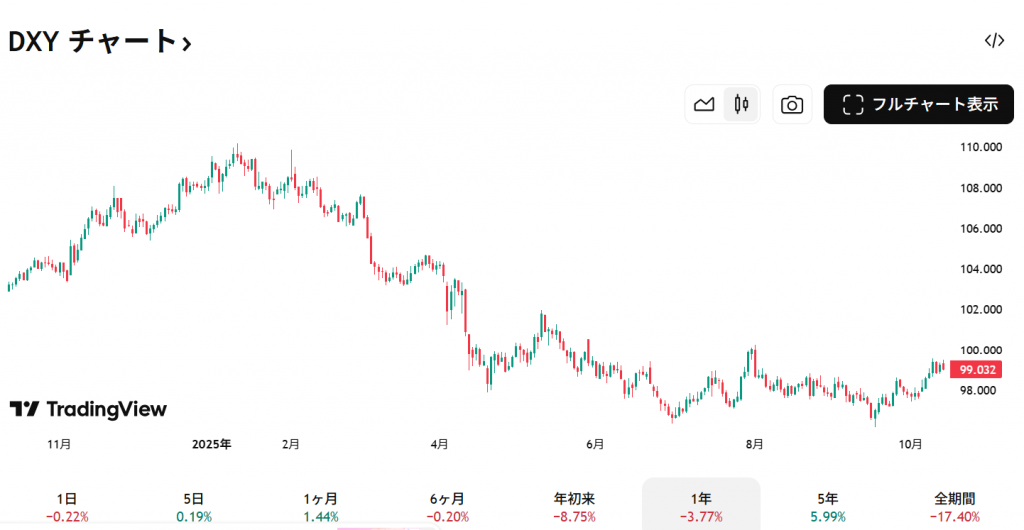
Task: Select the 1日 time range tab
Action: click(67, 506)
